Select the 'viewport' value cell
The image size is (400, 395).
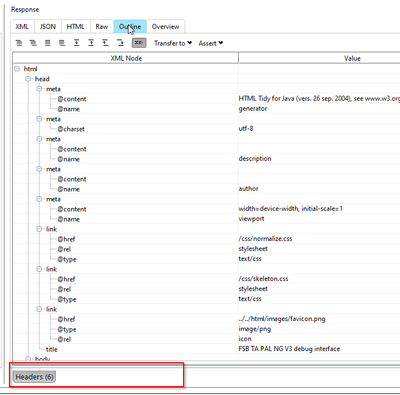251,219
